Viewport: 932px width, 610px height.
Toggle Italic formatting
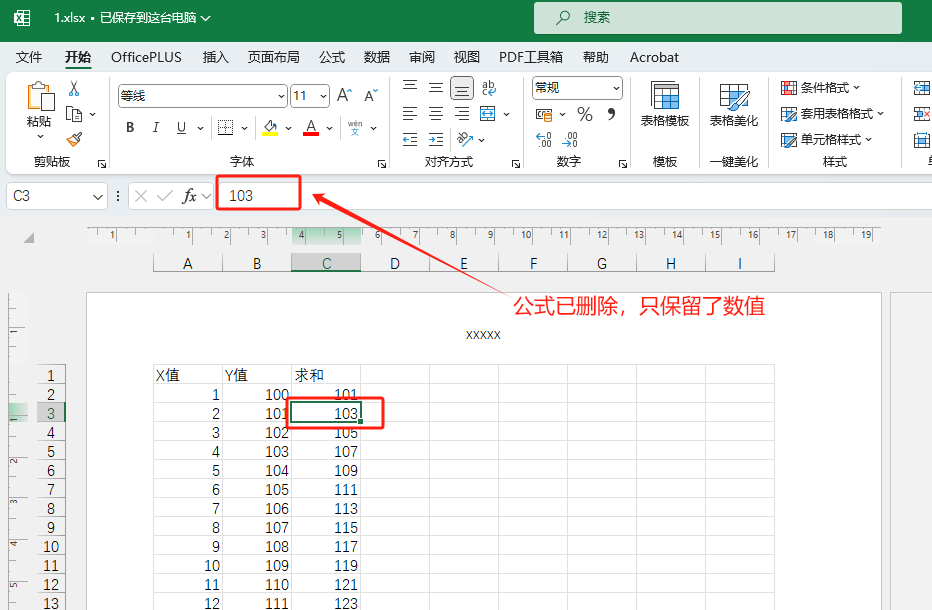pyautogui.click(x=155, y=128)
